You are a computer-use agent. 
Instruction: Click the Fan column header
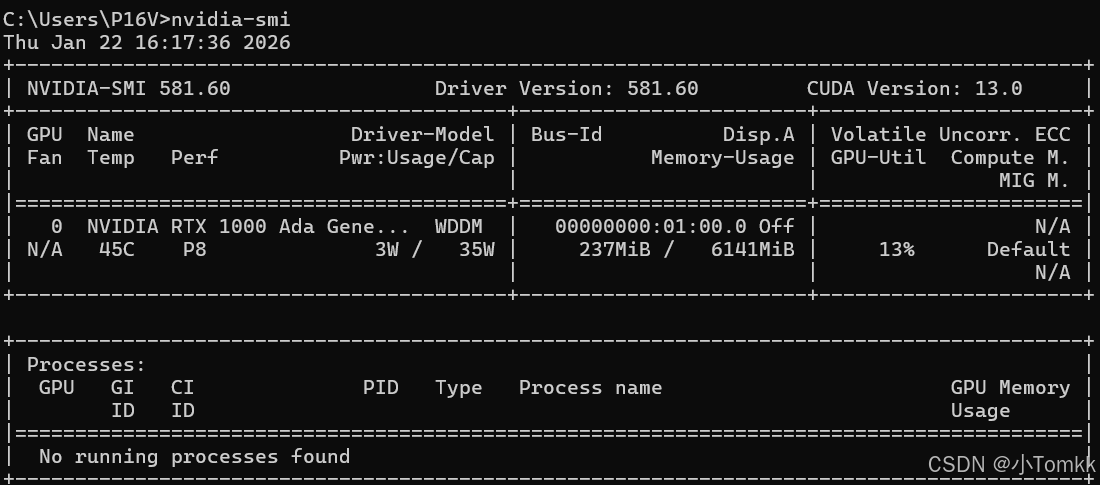44,157
